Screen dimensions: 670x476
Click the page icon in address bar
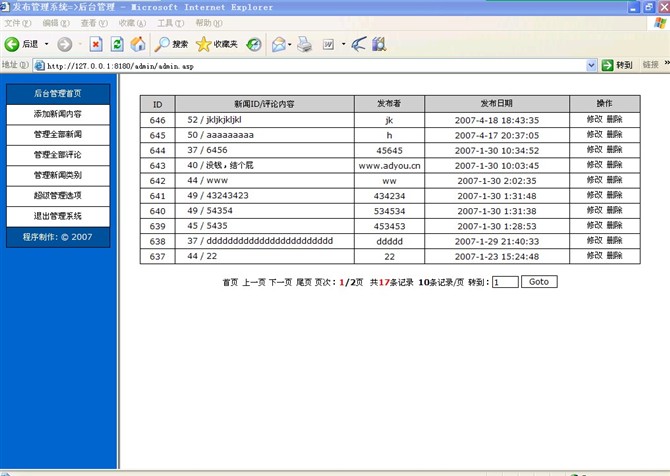(39, 65)
